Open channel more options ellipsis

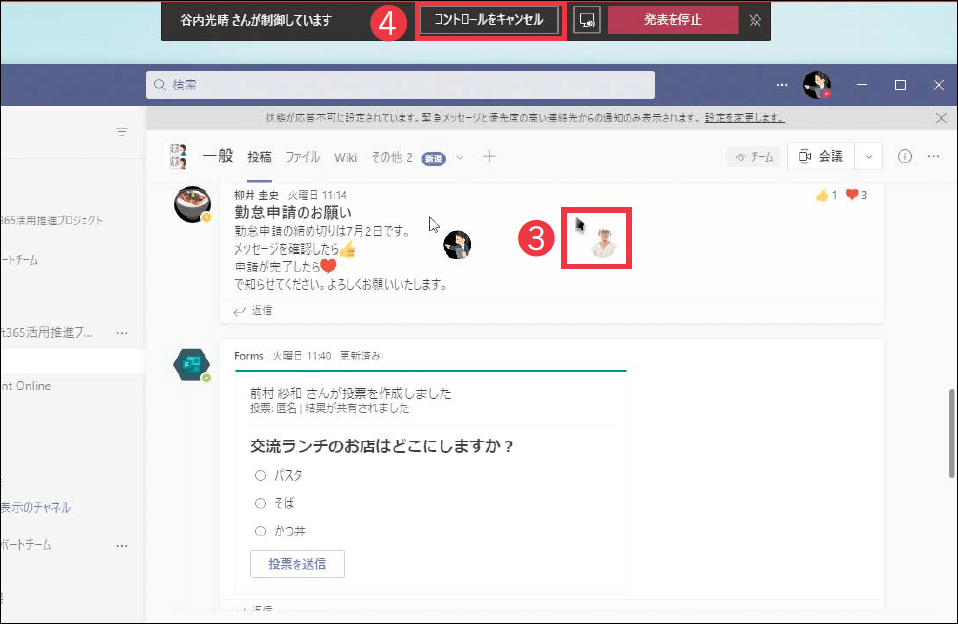click(934, 156)
